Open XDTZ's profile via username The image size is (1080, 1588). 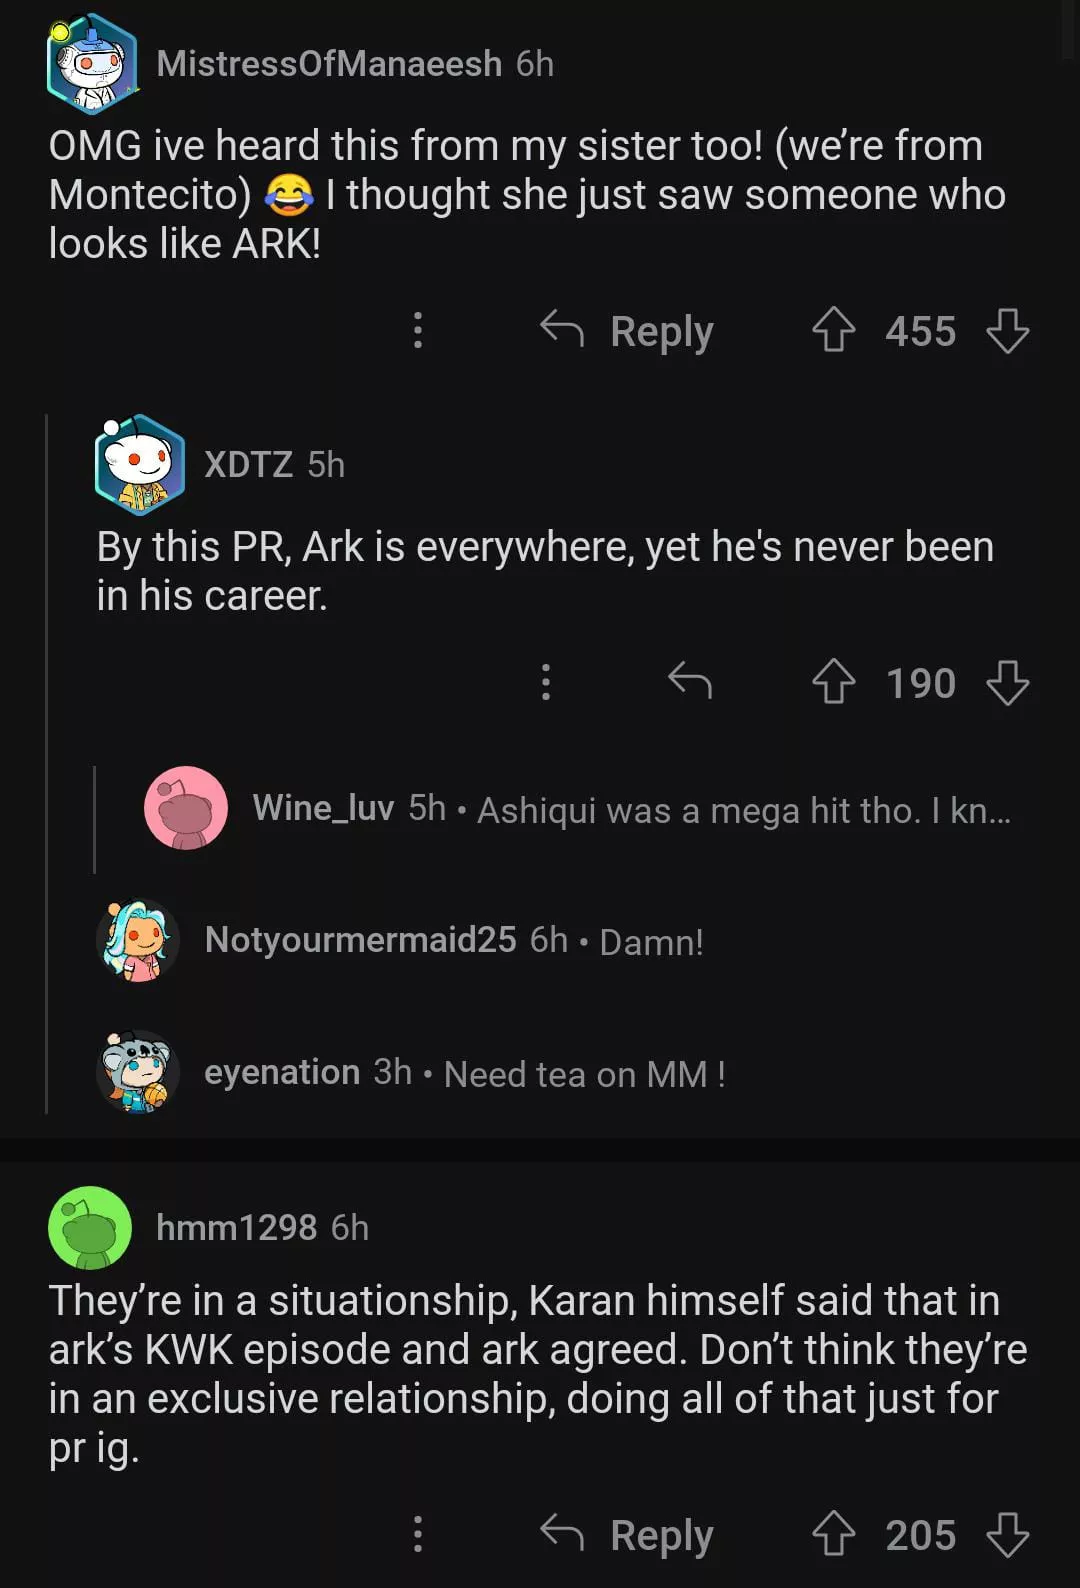pyautogui.click(x=248, y=465)
